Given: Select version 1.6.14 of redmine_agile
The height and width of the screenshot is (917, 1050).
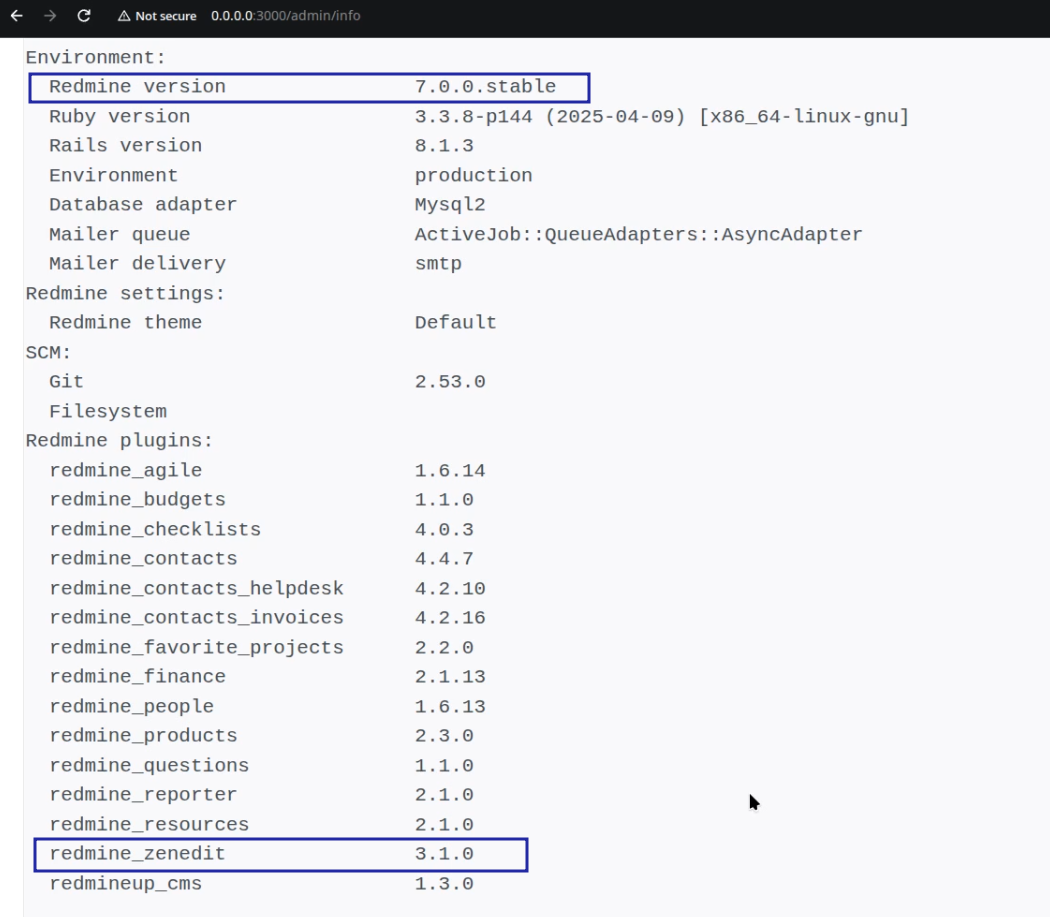Looking at the screenshot, I should (450, 470).
